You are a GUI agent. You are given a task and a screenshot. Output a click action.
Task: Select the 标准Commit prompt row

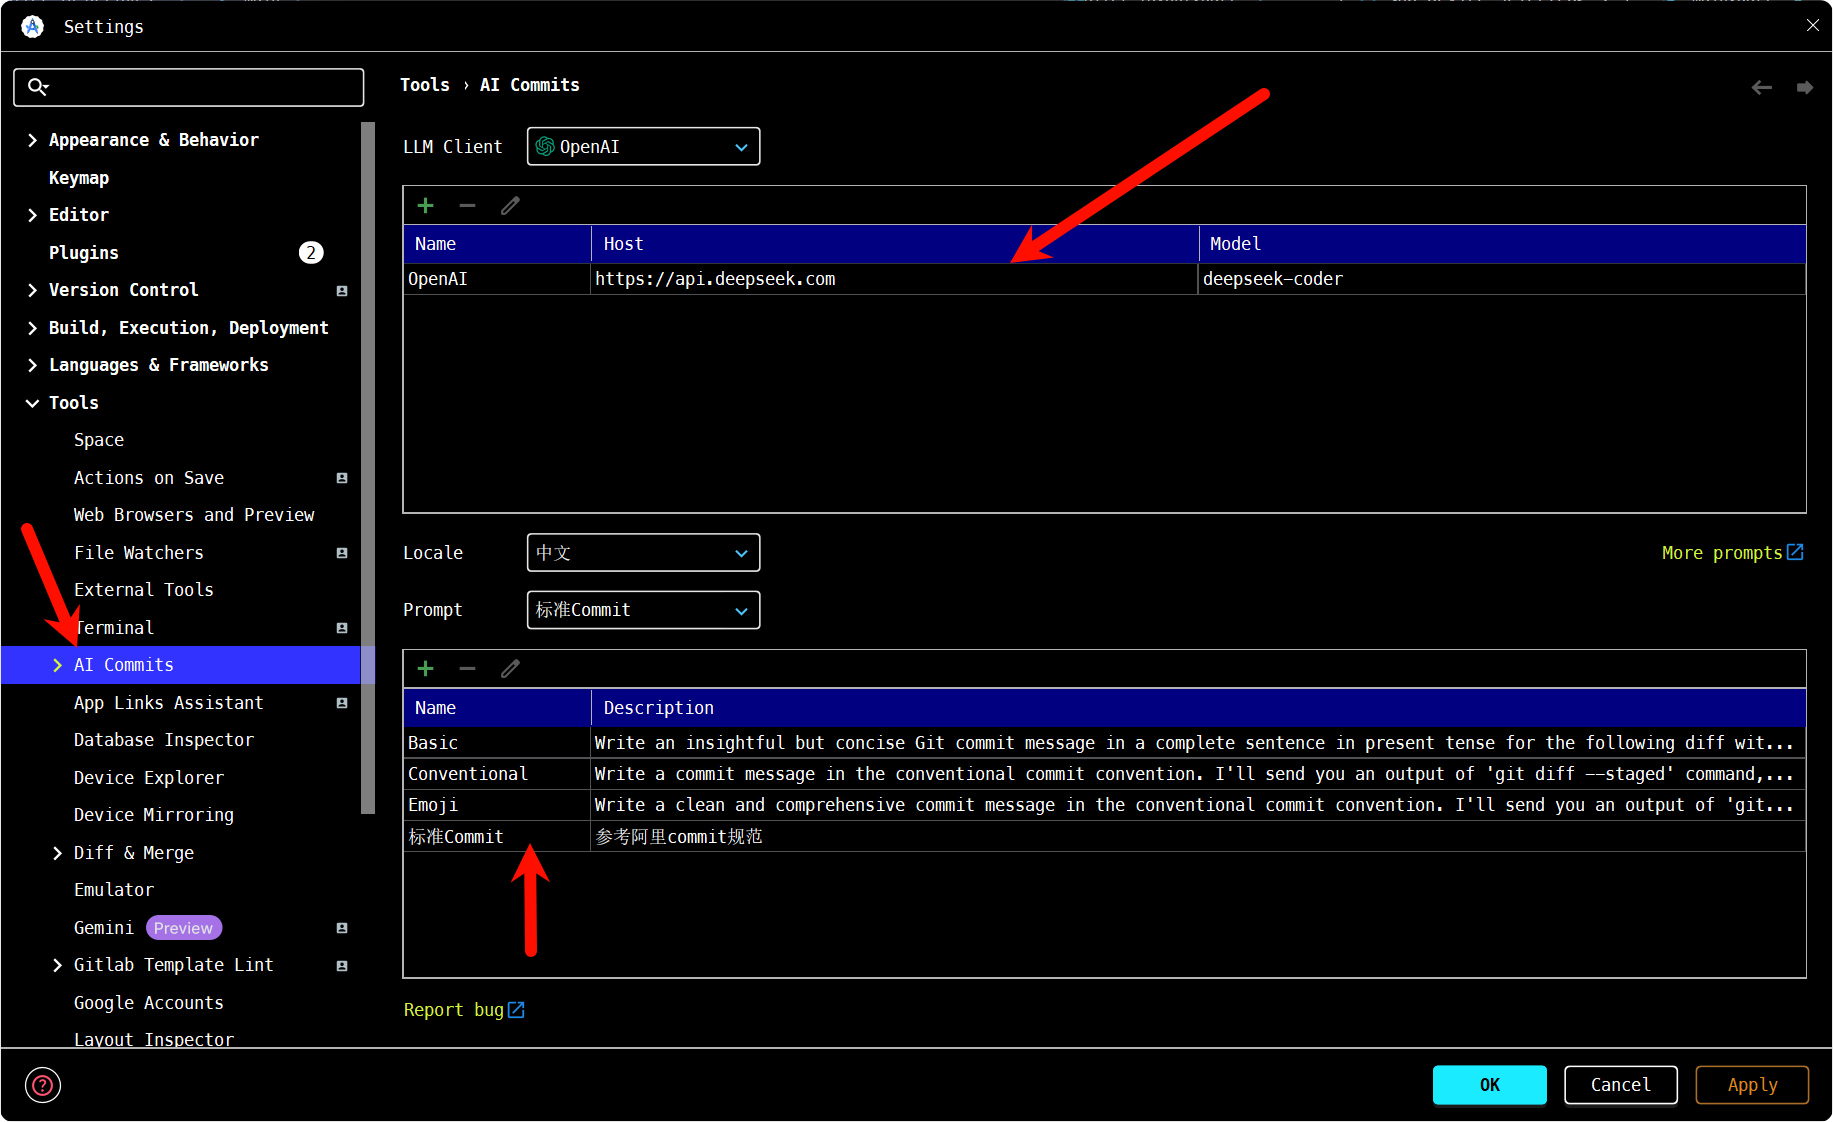[1104, 837]
